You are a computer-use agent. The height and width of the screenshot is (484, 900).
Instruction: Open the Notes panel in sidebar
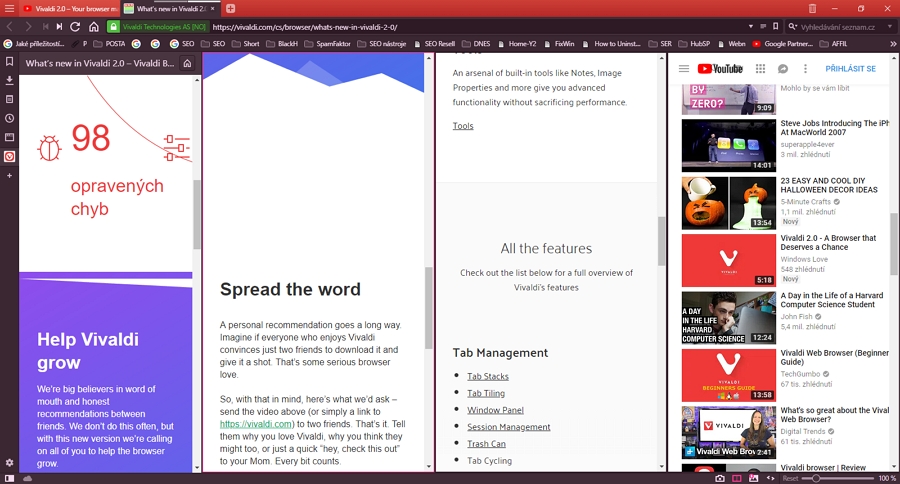pos(9,99)
